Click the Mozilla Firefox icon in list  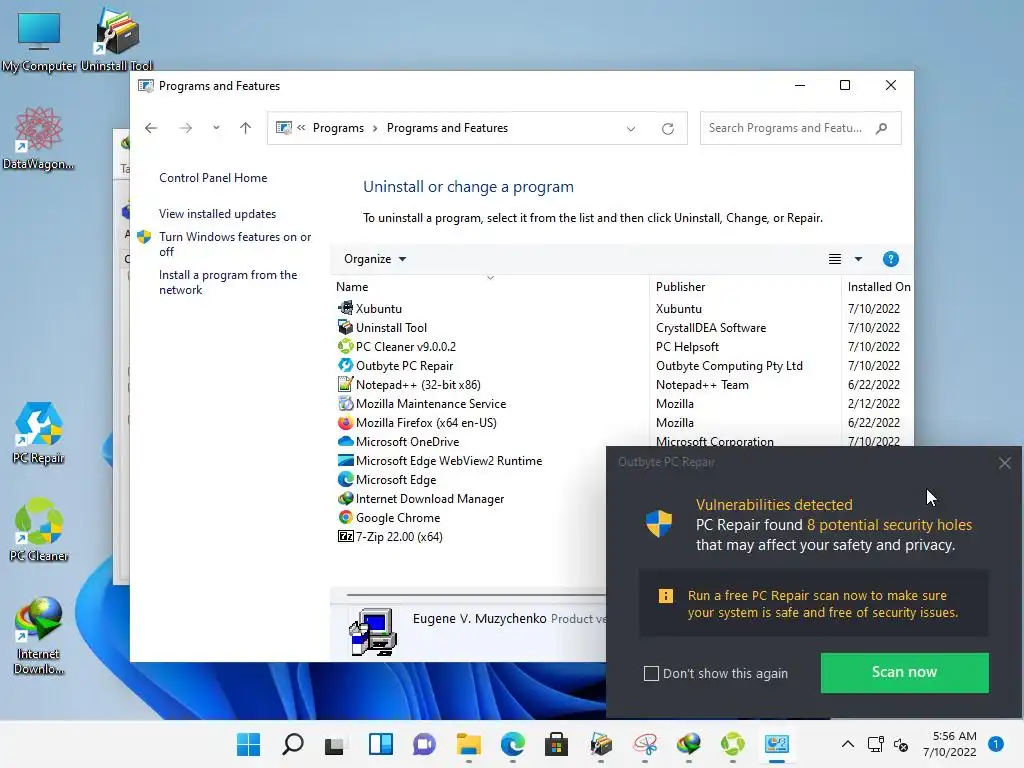345,423
